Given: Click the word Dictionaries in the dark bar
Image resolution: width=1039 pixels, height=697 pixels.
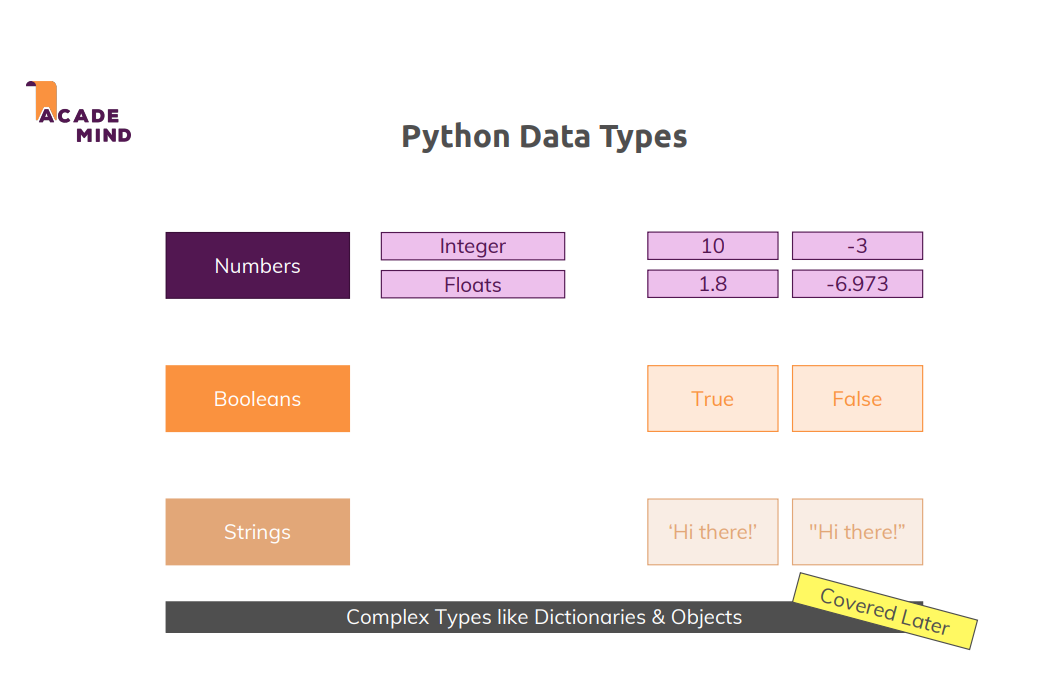Looking at the screenshot, I should (590, 617).
